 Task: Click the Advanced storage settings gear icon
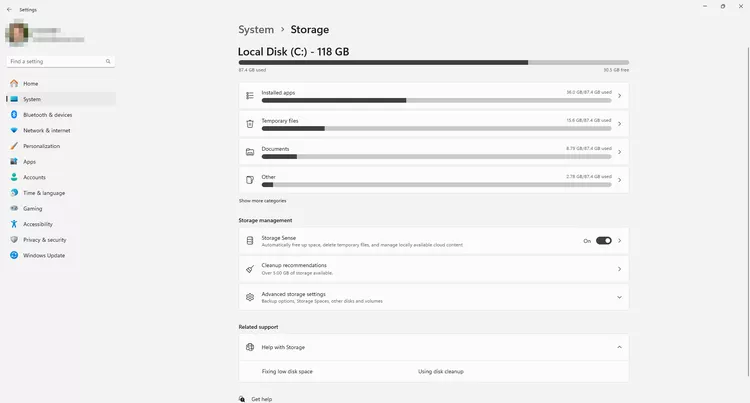250,297
